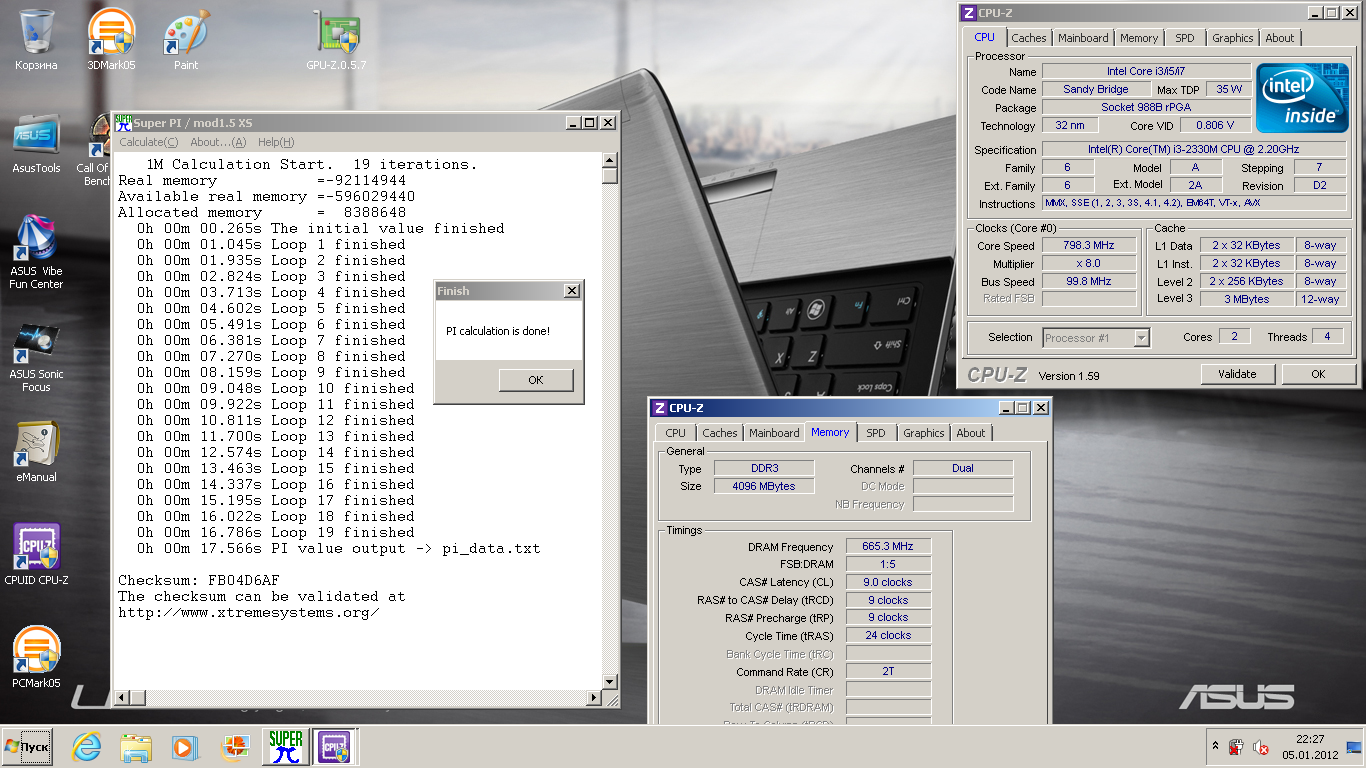Click the Start button labeled Пуск
This screenshot has height=768, width=1366.
click(28, 747)
